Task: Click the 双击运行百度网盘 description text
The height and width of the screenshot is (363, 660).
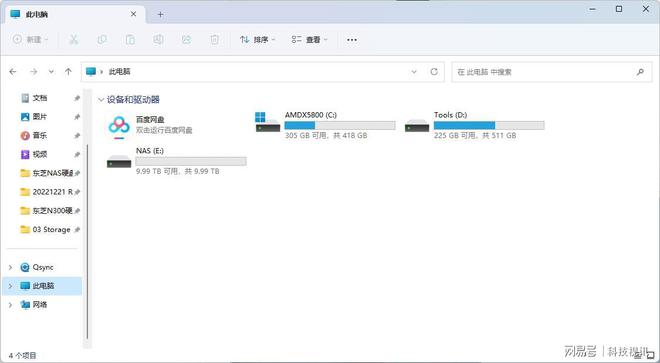Action: pos(164,131)
